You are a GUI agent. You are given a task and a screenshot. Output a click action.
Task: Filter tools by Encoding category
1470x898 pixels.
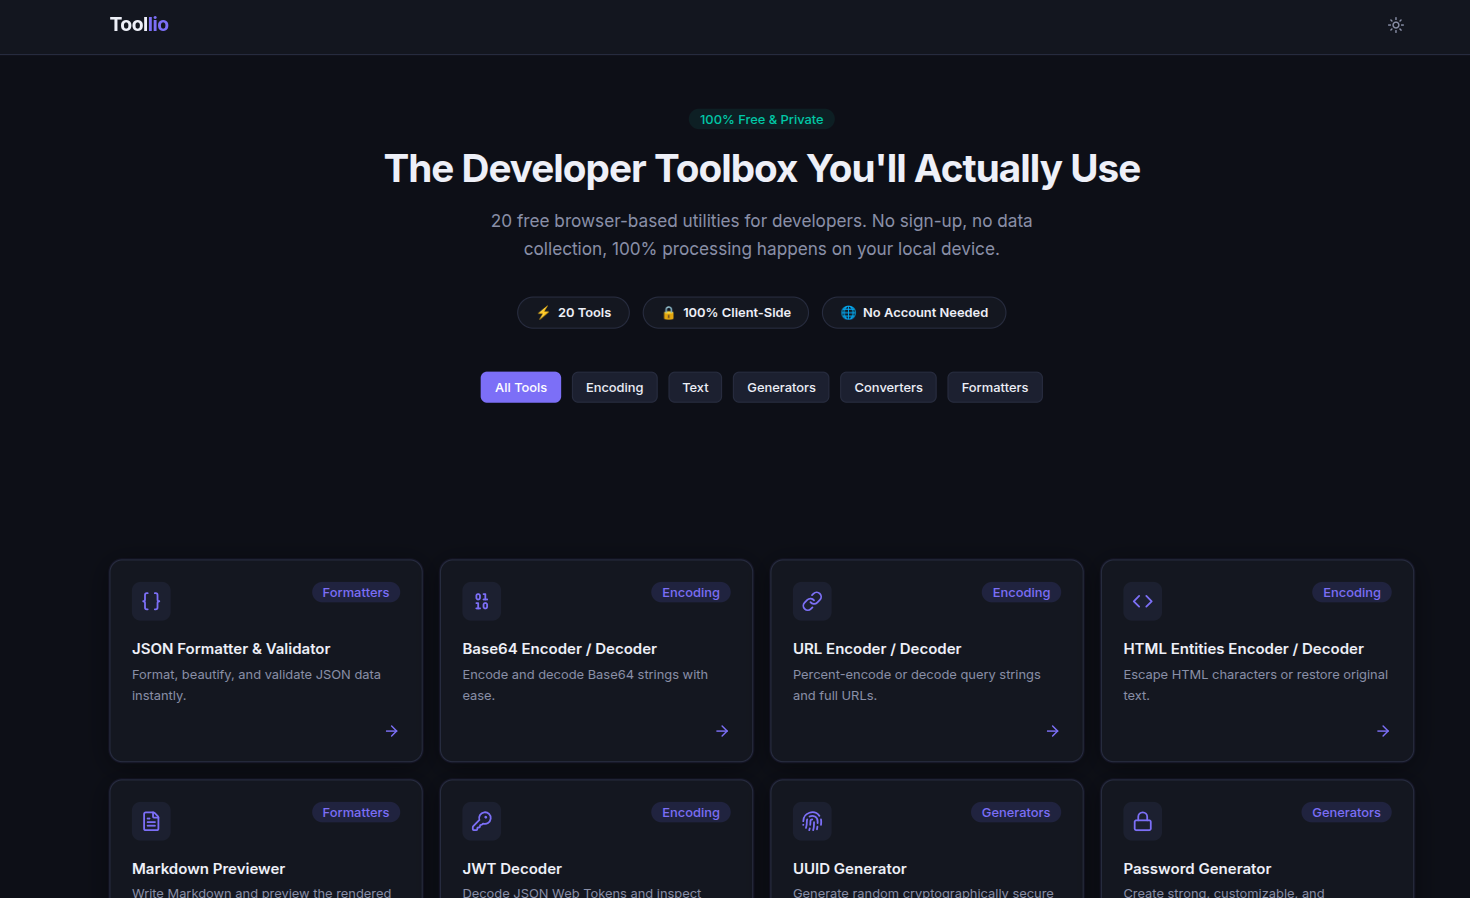coord(614,387)
